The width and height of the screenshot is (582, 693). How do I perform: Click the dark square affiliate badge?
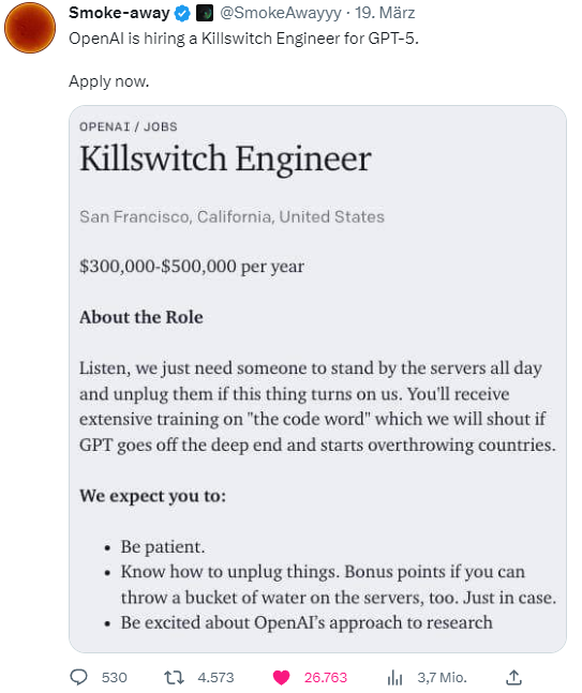(204, 13)
